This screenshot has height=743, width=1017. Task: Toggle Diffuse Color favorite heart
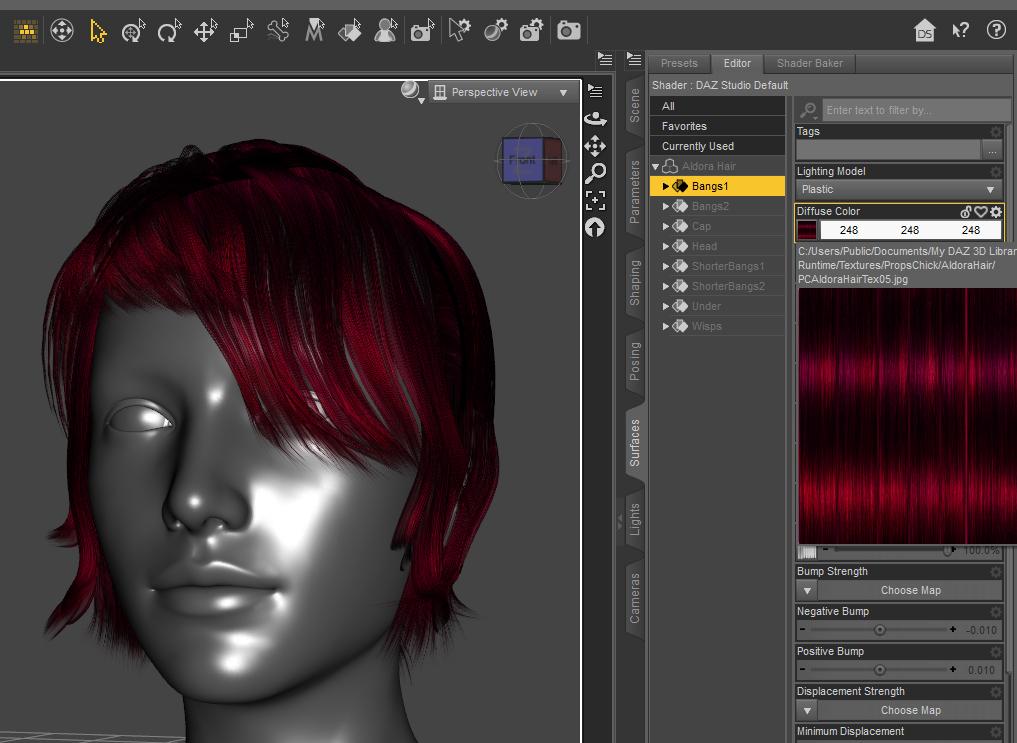981,212
